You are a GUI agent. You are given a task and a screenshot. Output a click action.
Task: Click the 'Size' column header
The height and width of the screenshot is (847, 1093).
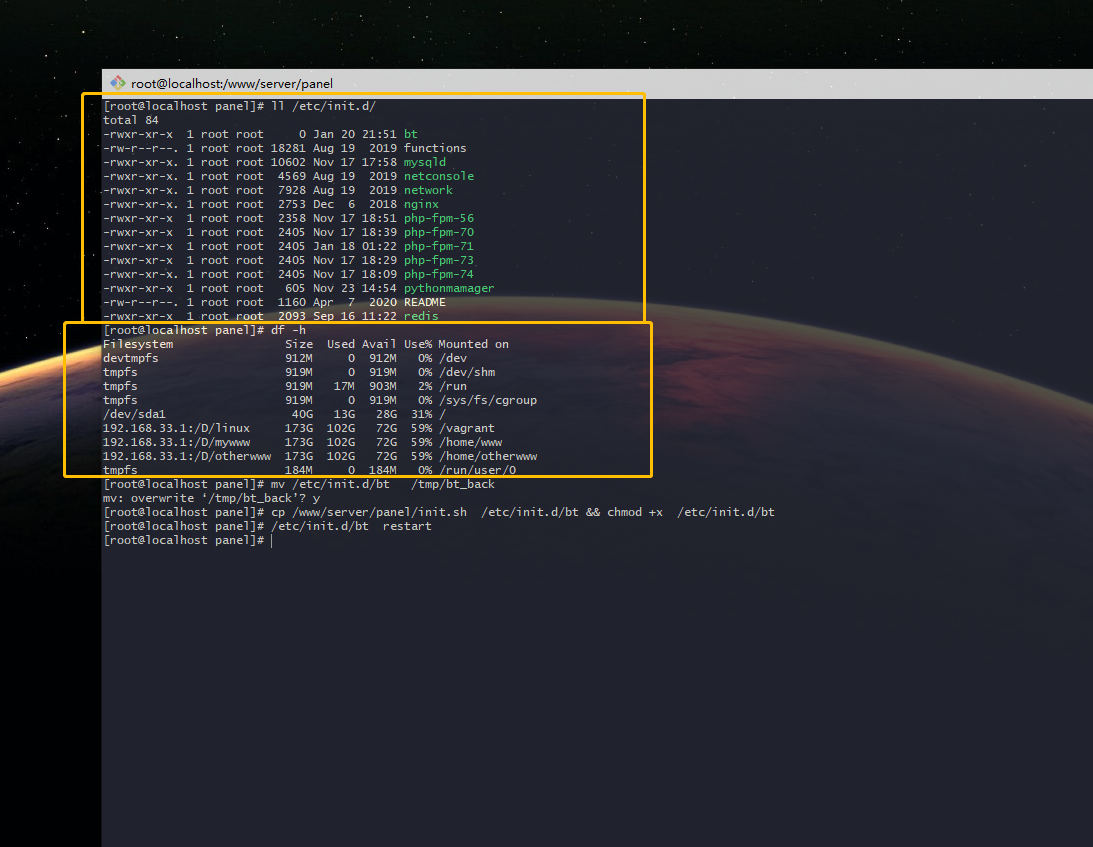tap(298, 344)
